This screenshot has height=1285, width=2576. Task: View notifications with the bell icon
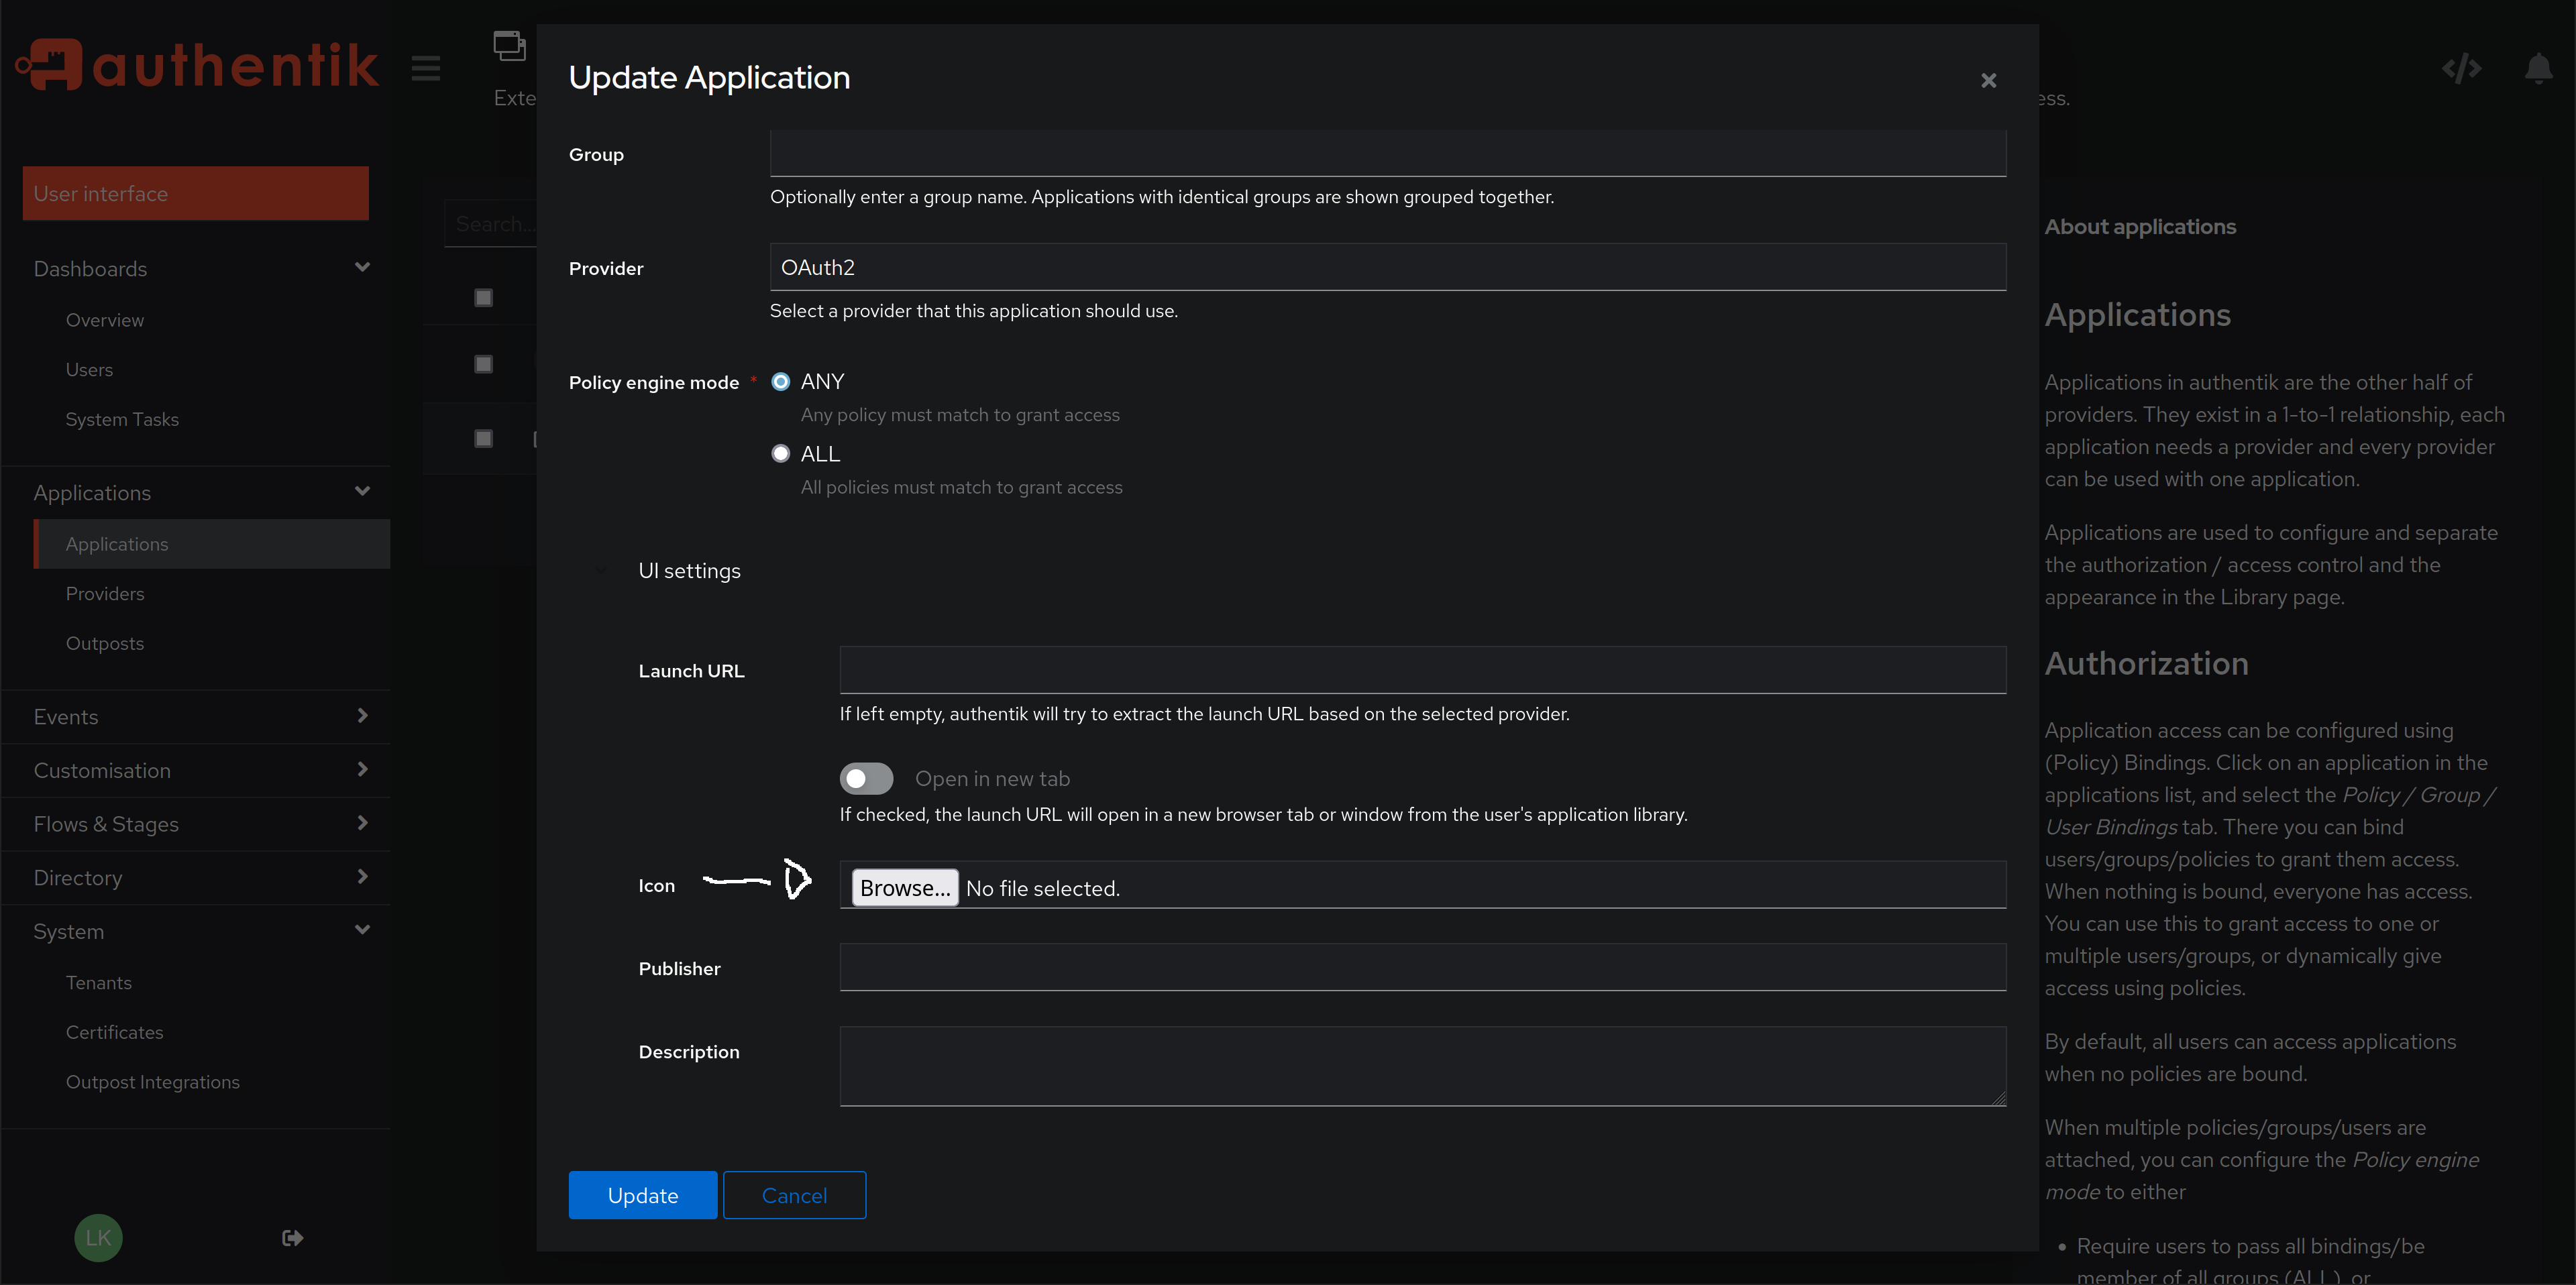[x=2539, y=67]
